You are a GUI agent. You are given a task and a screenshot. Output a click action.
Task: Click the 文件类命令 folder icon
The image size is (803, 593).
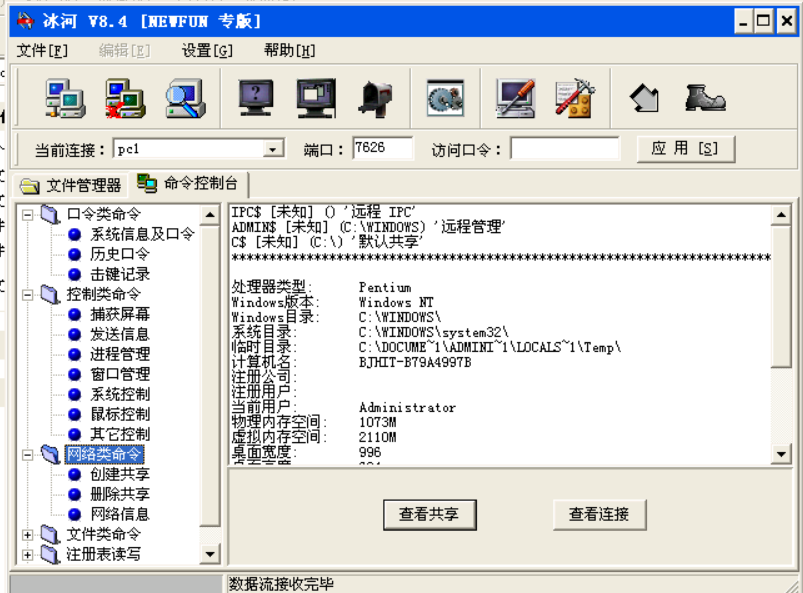pyautogui.click(x=51, y=535)
